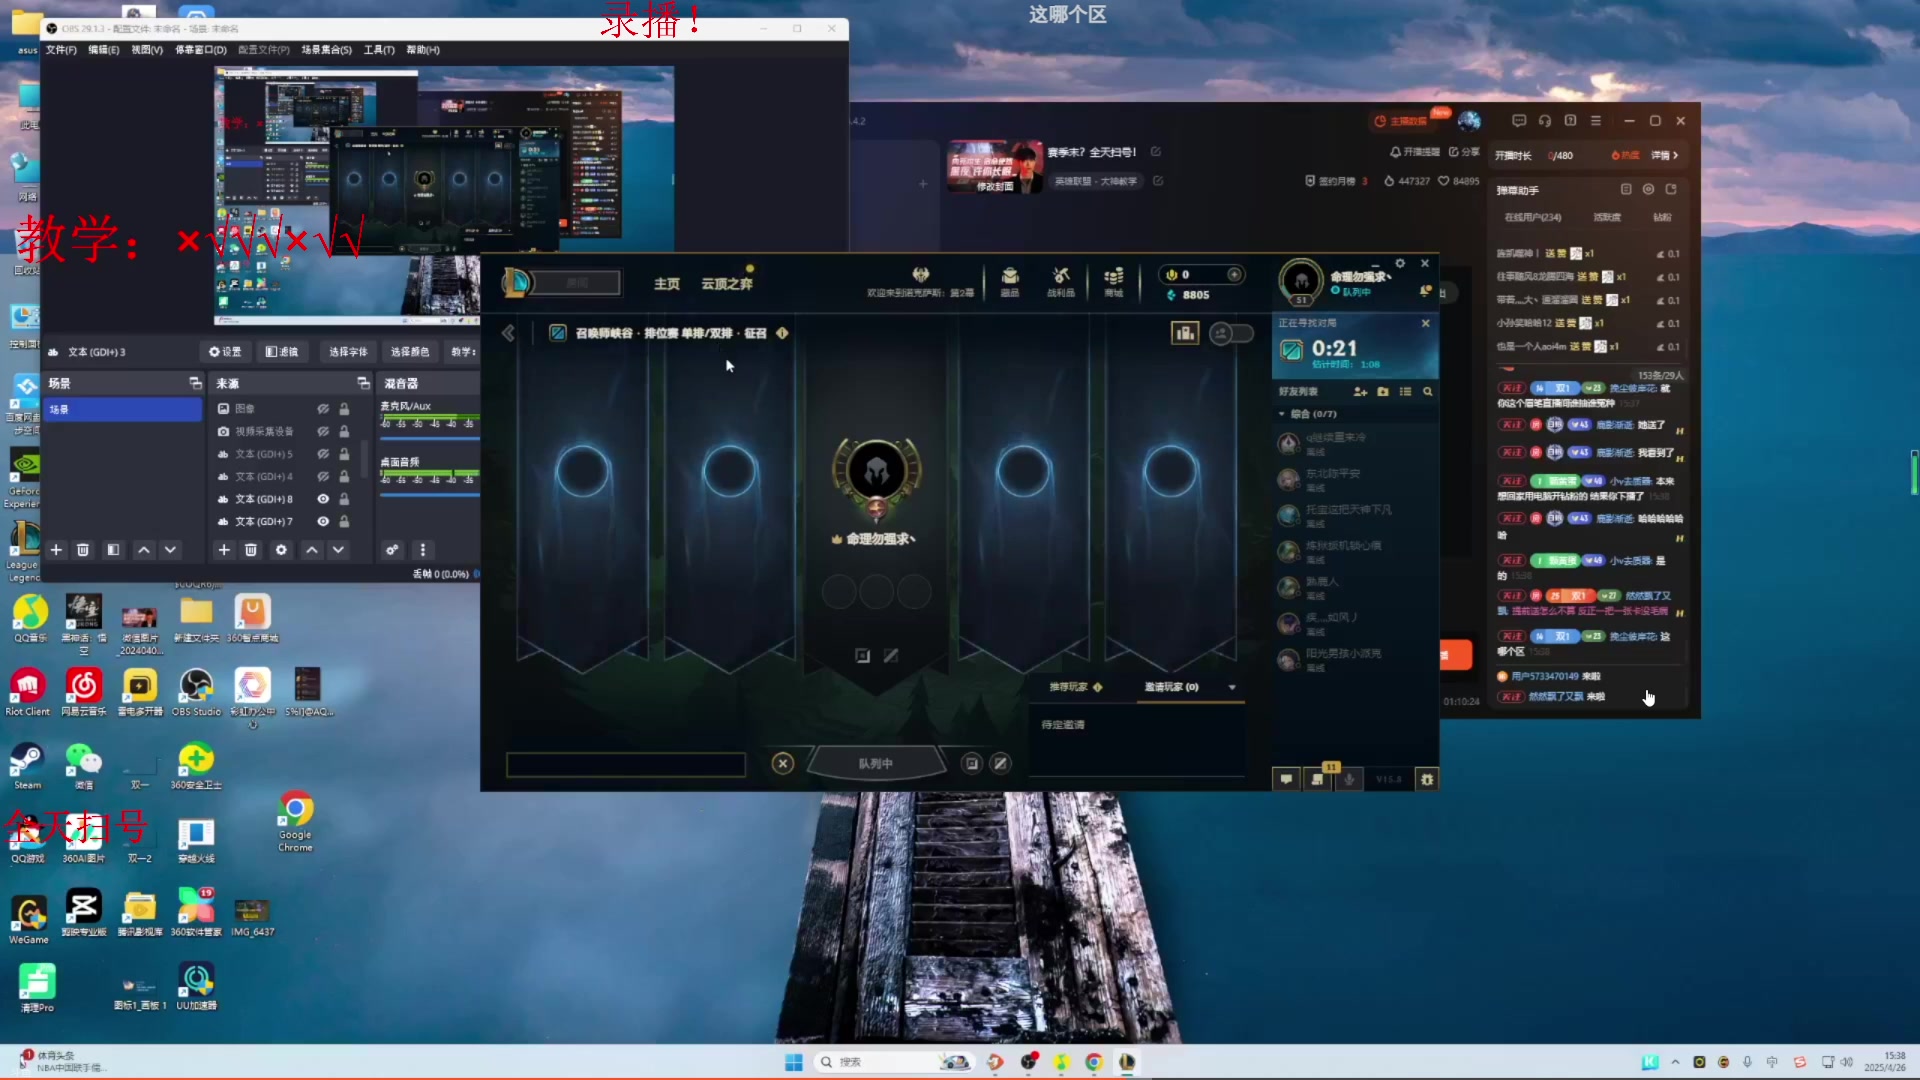Toggle visibility of 视频采集设备 source

323,432
